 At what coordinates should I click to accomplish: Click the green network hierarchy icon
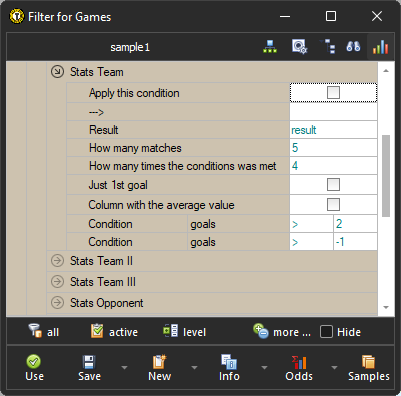[270, 47]
